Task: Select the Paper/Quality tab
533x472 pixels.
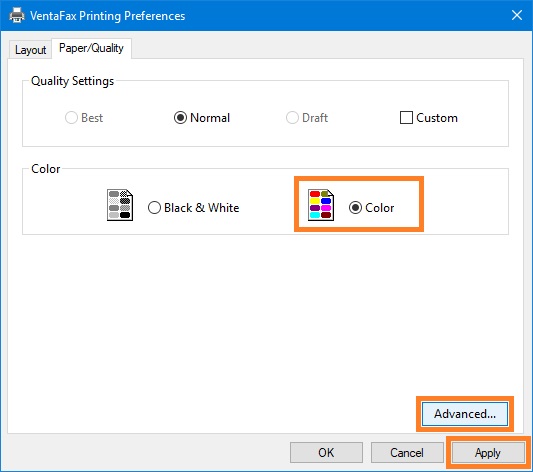Action: (91, 48)
